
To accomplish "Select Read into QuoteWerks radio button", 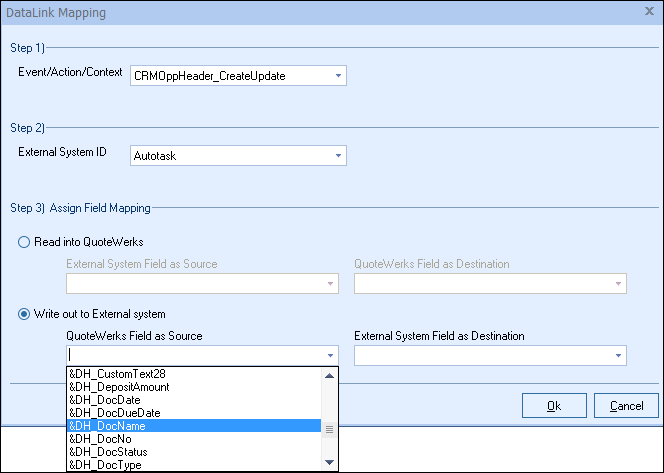I will pyautogui.click(x=26, y=241).
